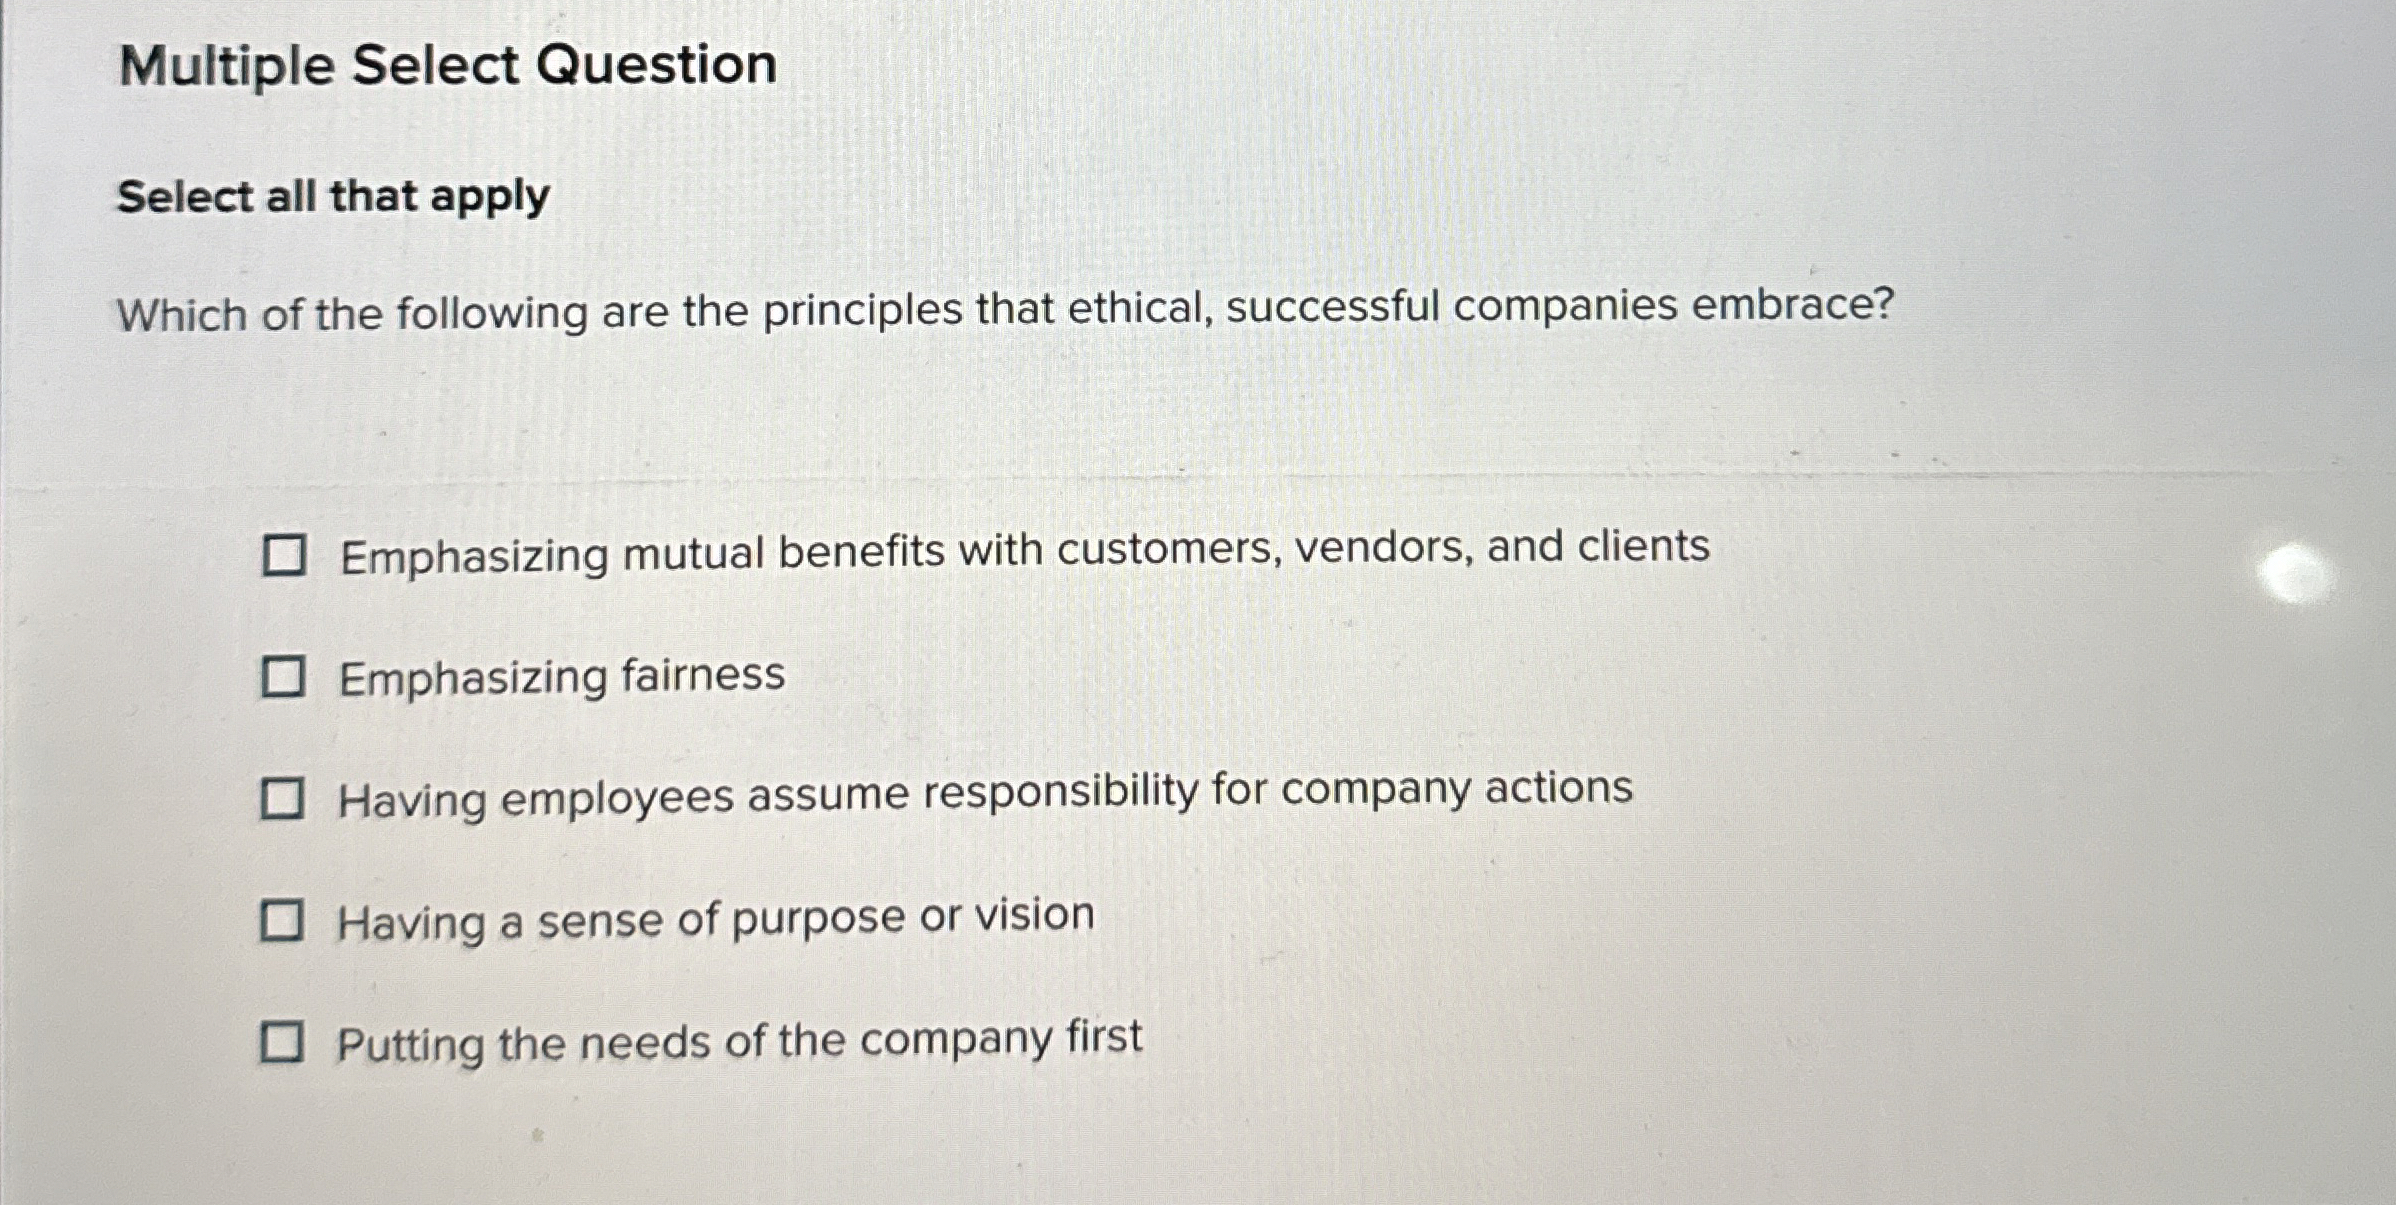Uncheck the 'Having a sense of purpose or vision' checkbox
Image resolution: width=2396 pixels, height=1205 pixels.
tap(286, 920)
